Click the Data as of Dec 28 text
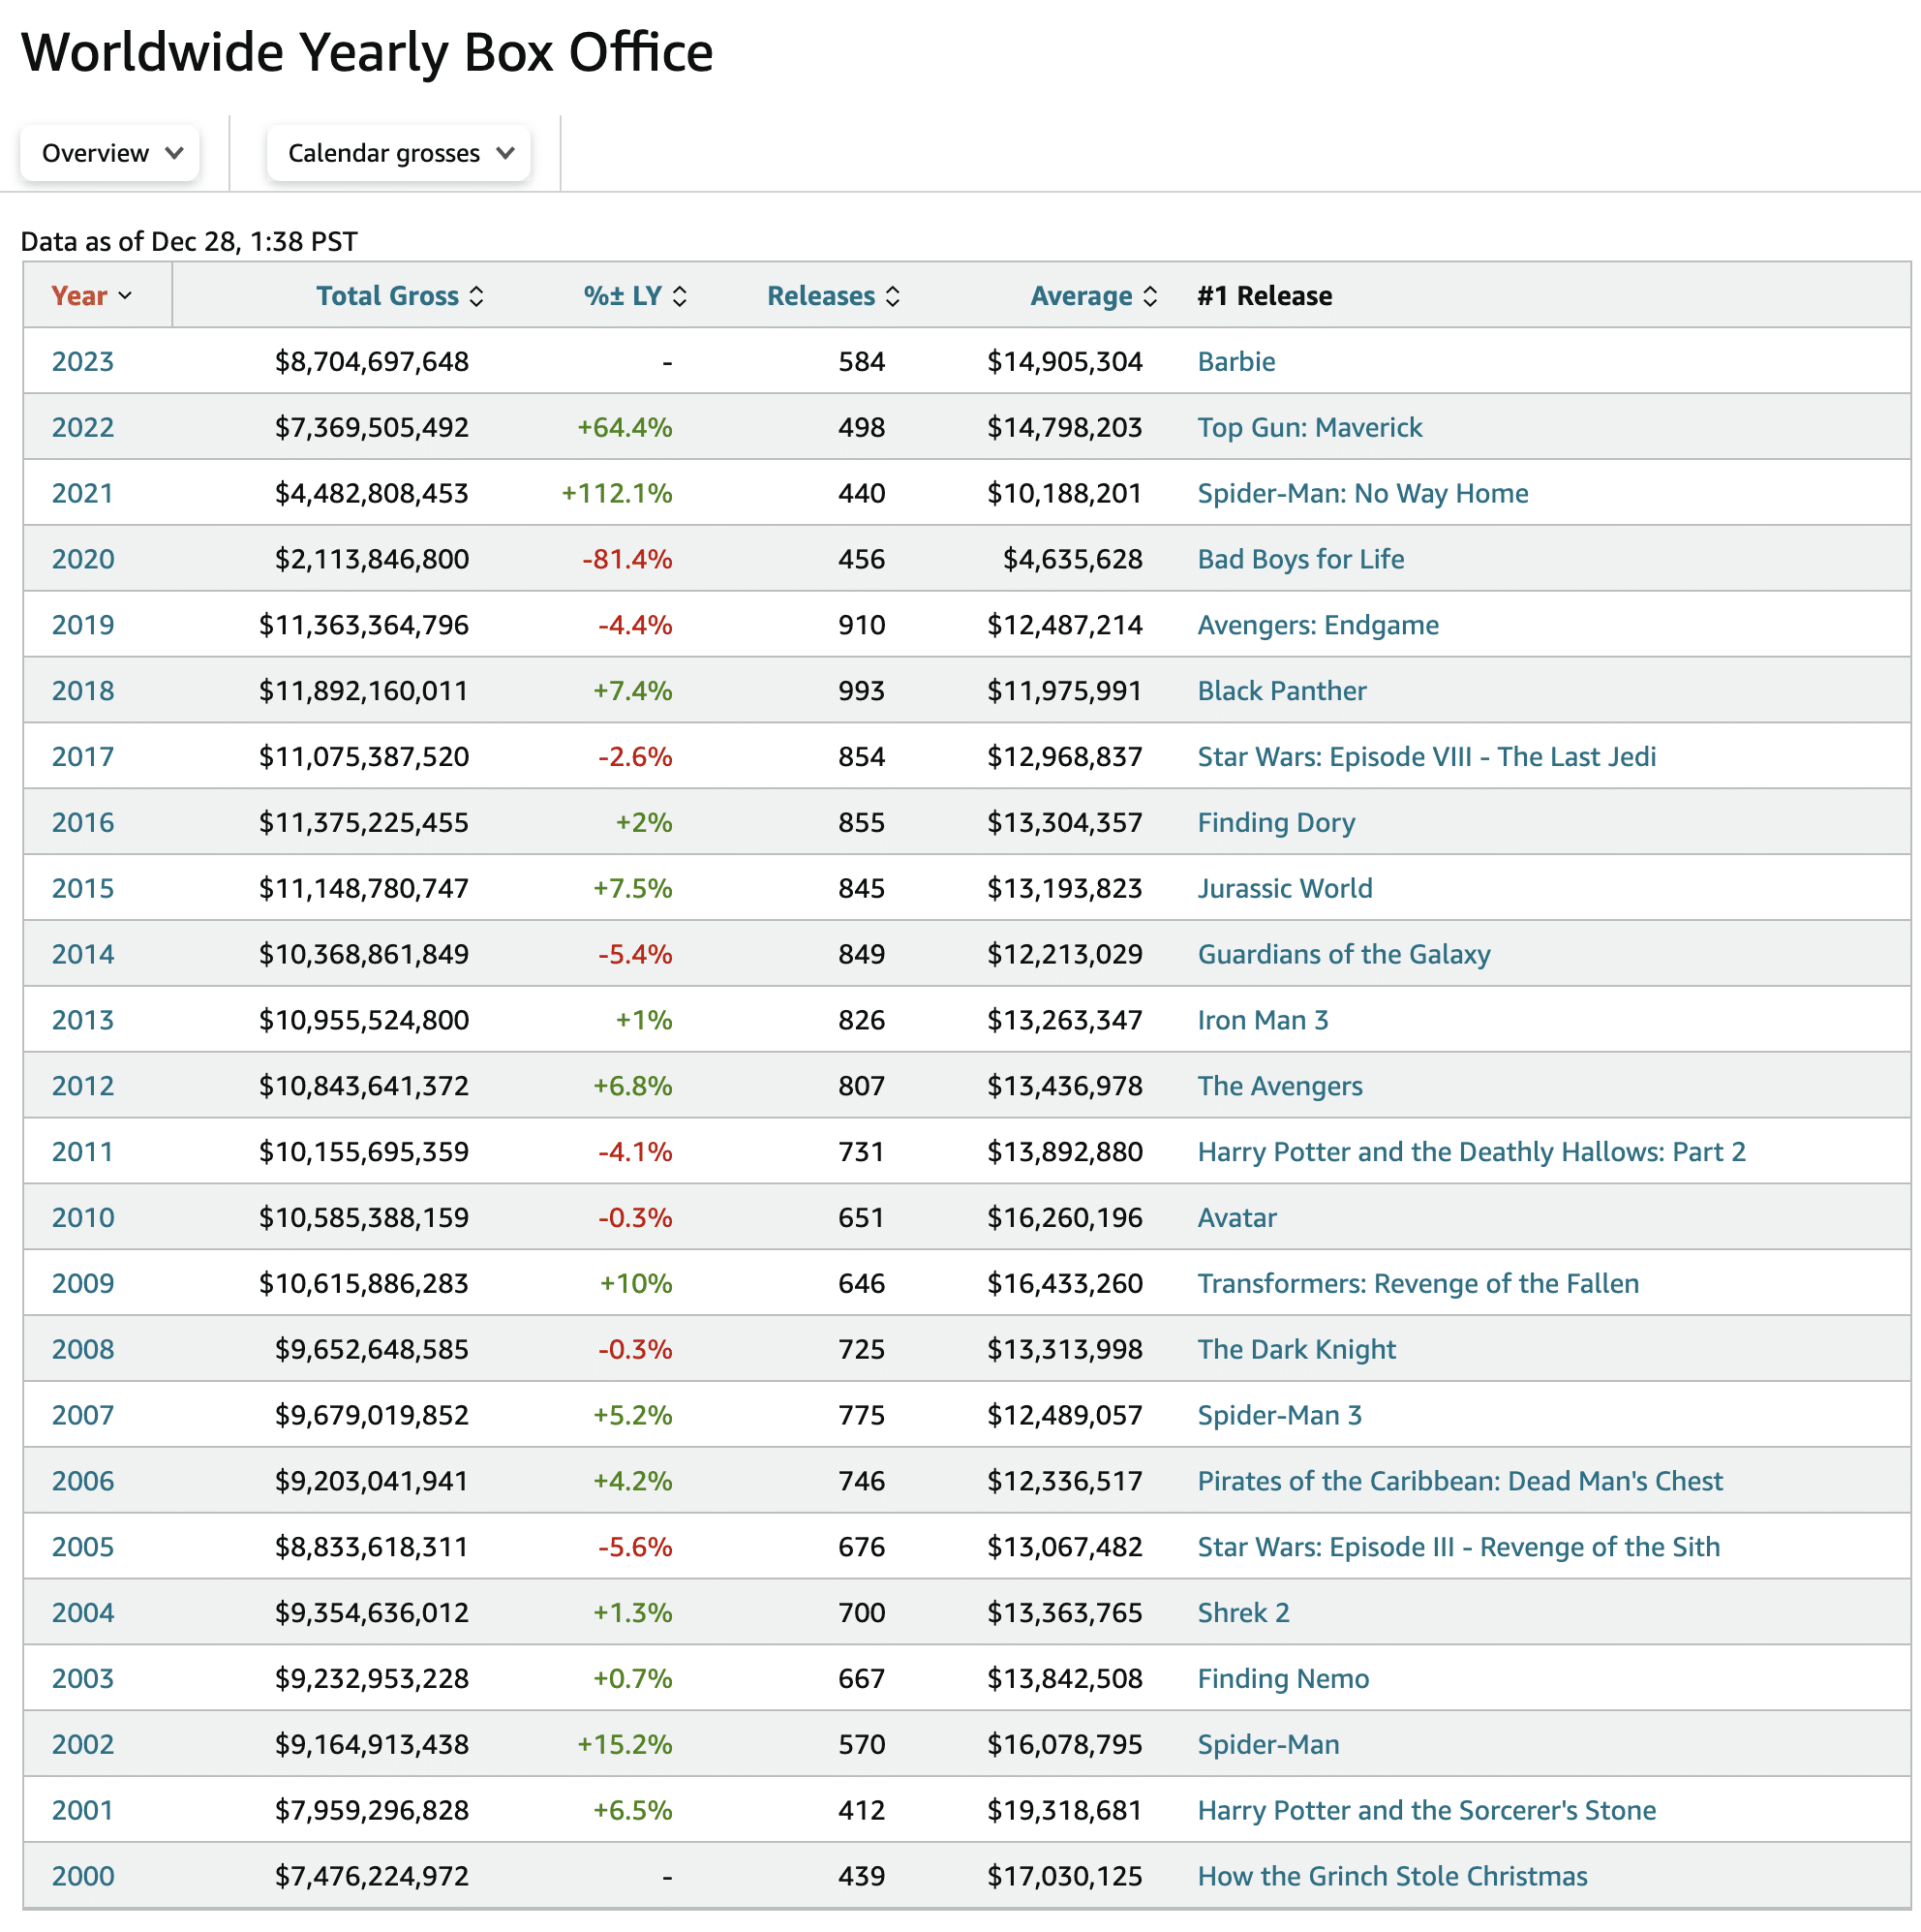The image size is (1921, 1932). click(189, 241)
